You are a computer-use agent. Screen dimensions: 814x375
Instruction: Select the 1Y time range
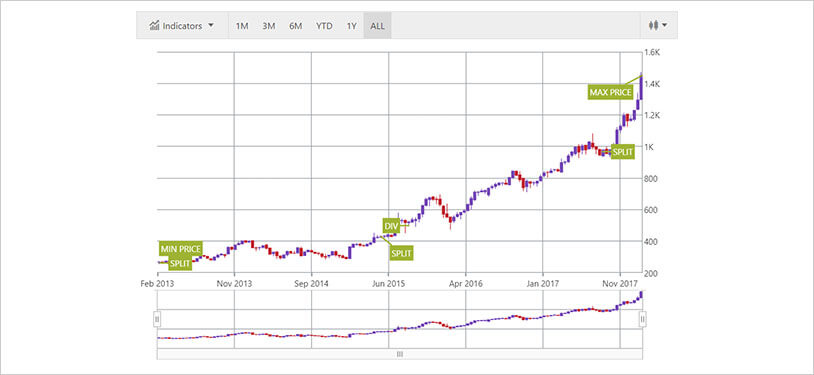tap(351, 25)
